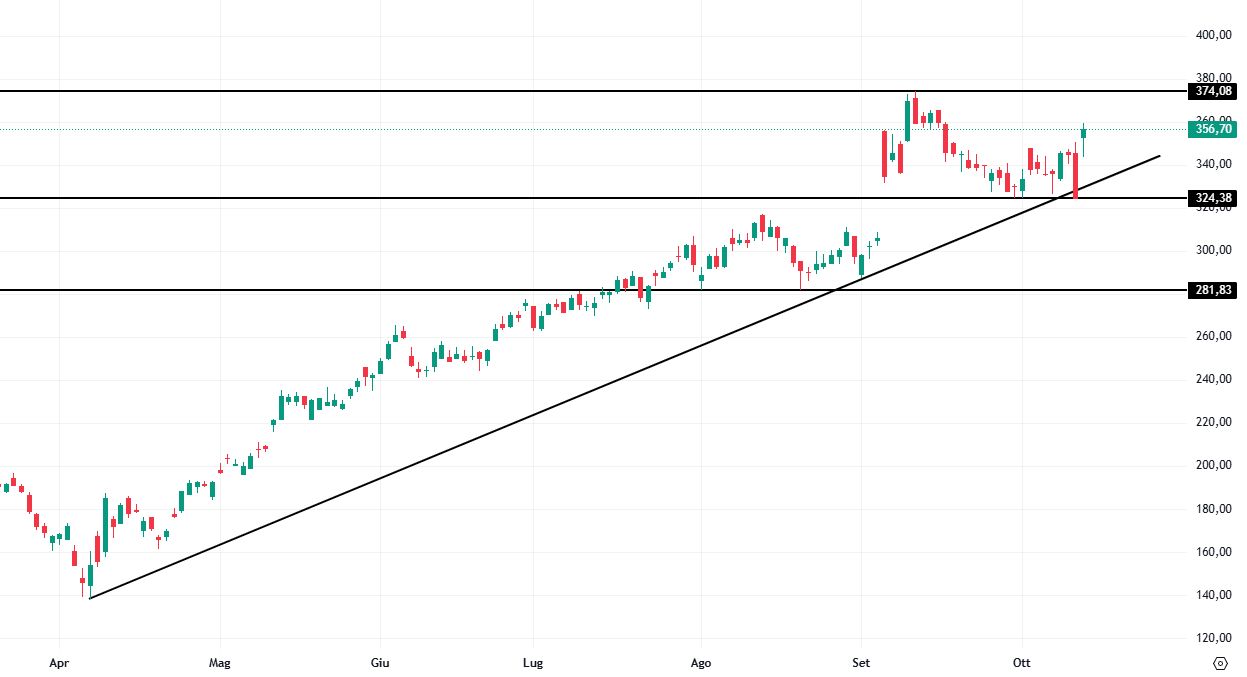Click the 200,00 price scale value
Screen dimensions: 1247x677
(1213, 465)
